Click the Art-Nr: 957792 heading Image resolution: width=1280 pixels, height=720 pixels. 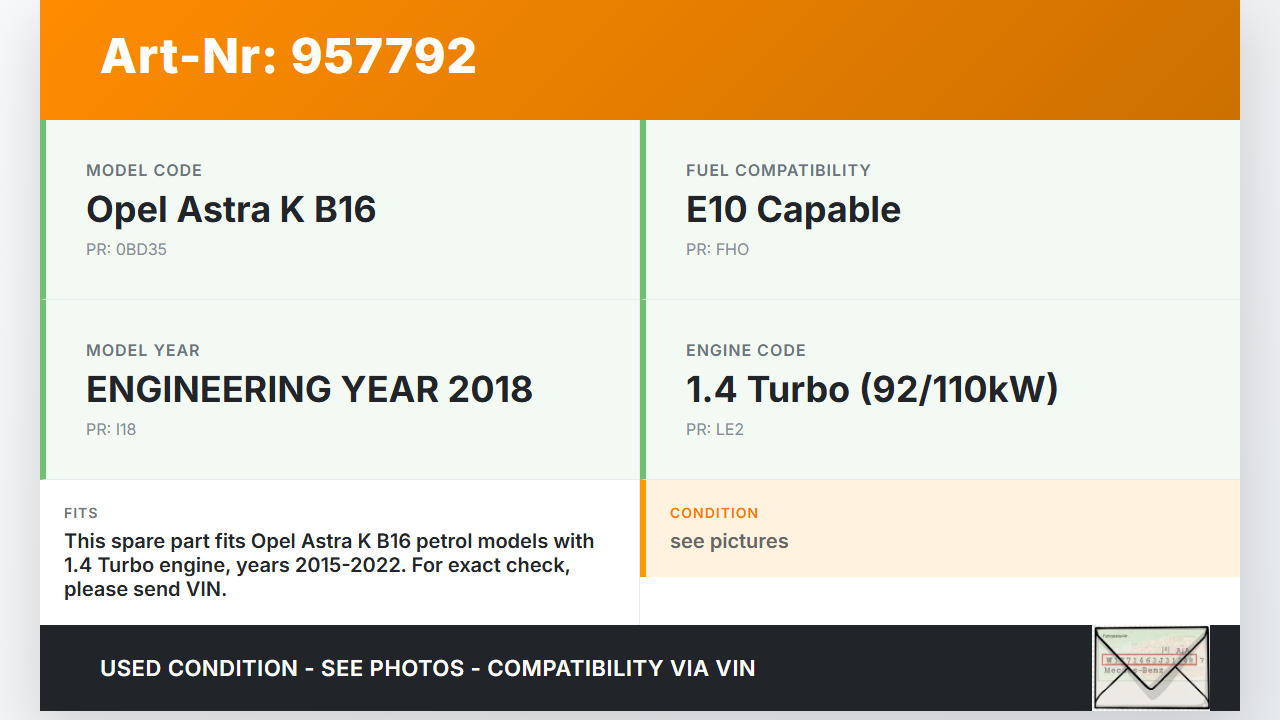coord(288,56)
